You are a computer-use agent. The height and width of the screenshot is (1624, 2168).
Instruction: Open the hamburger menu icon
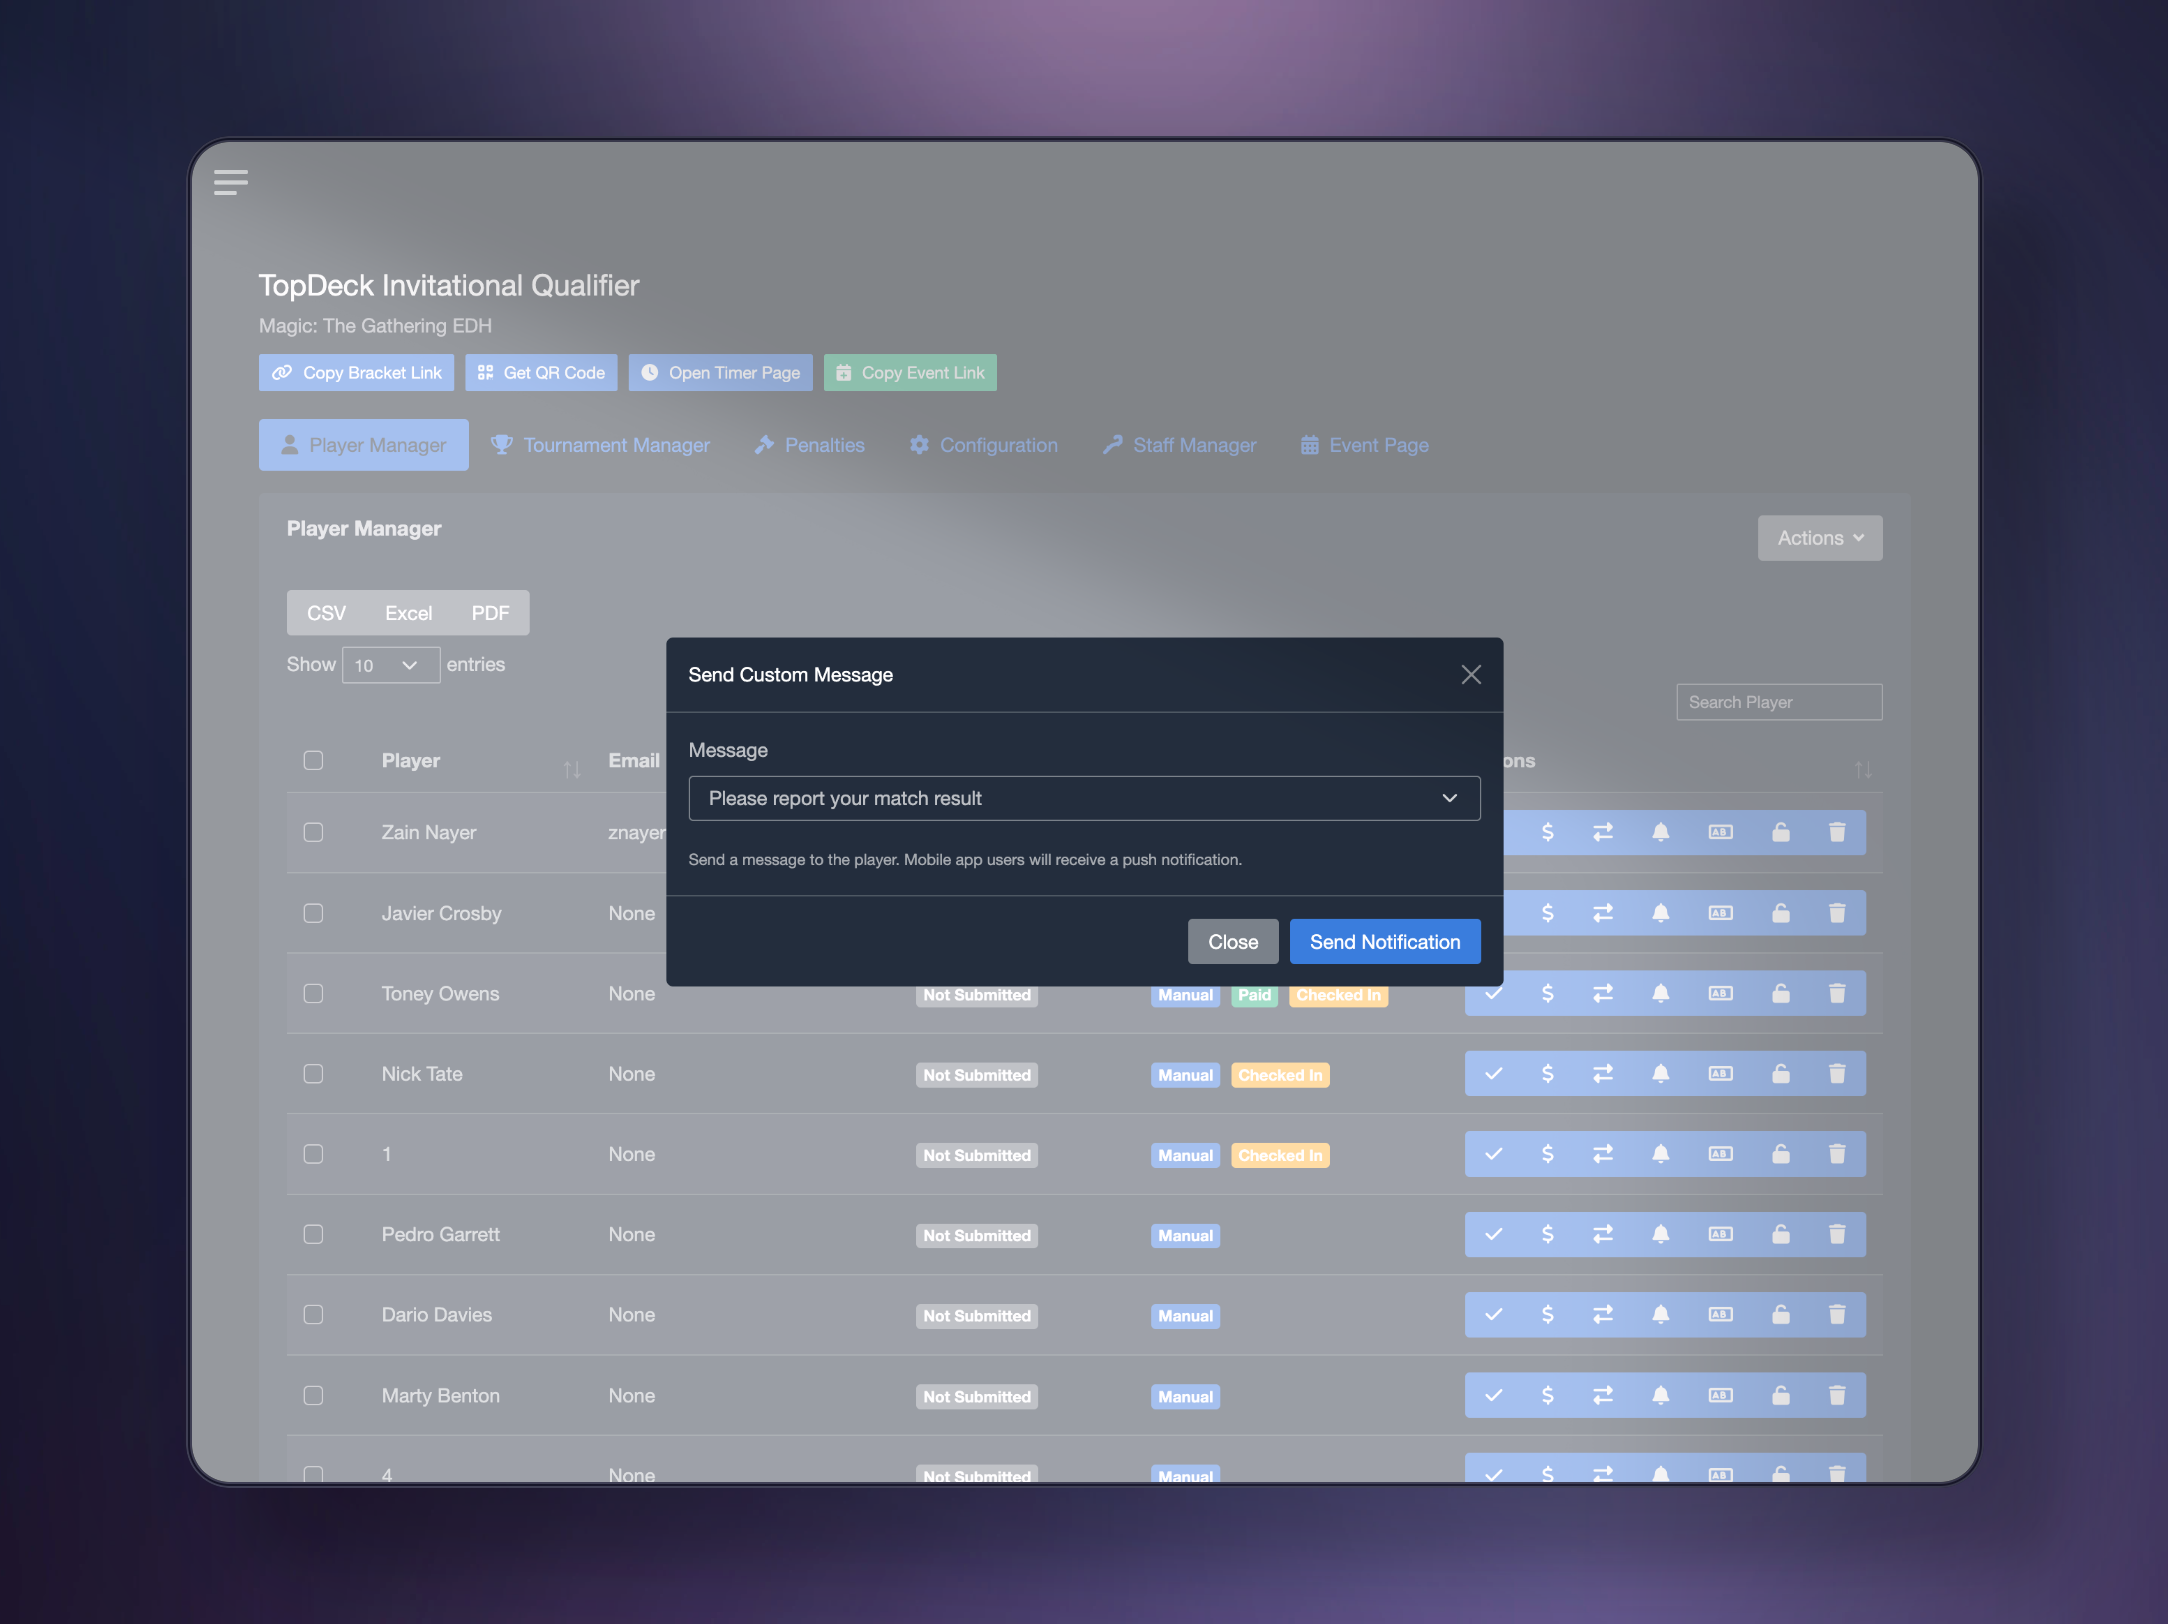click(231, 182)
